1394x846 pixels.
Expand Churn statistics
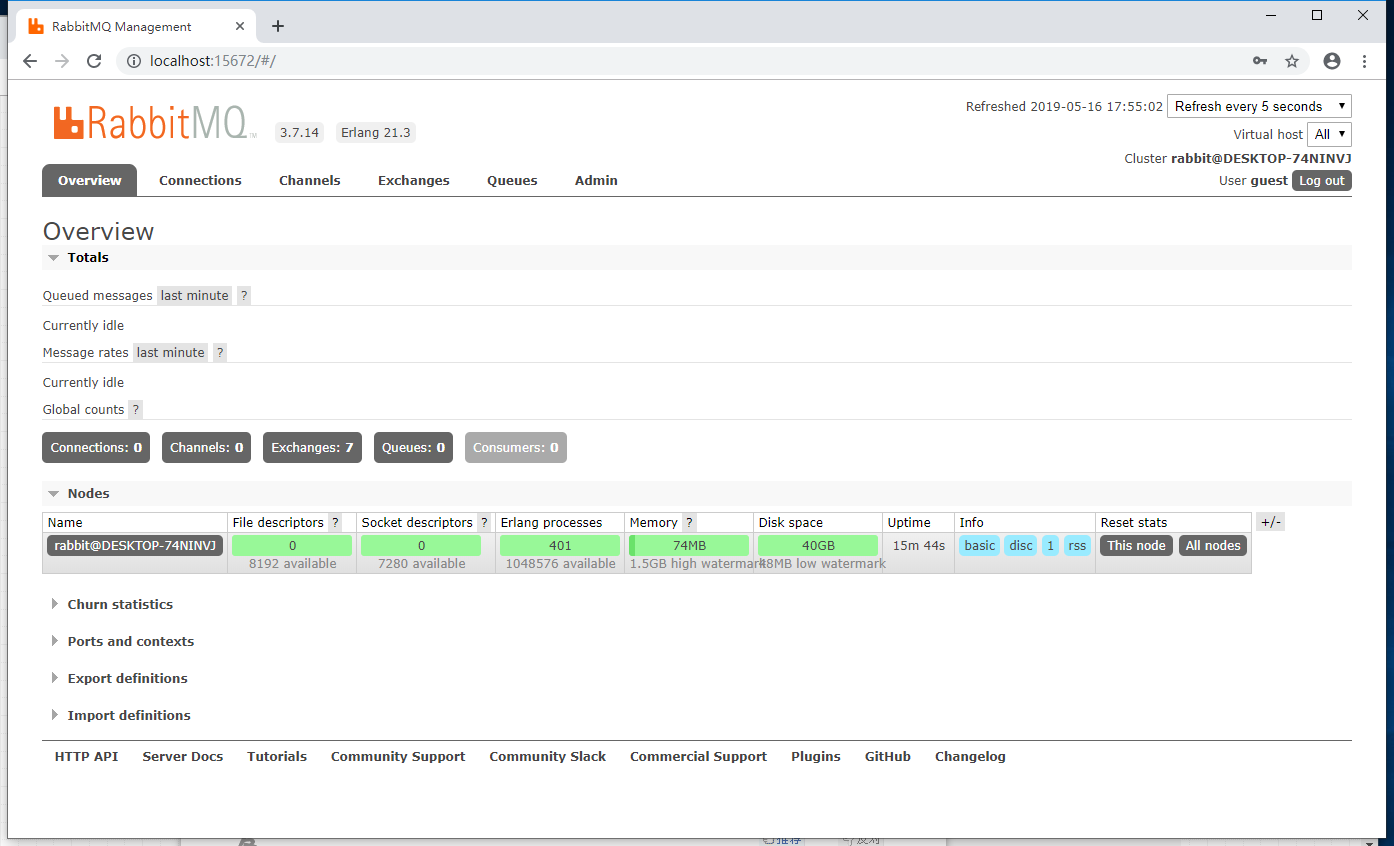coord(119,604)
